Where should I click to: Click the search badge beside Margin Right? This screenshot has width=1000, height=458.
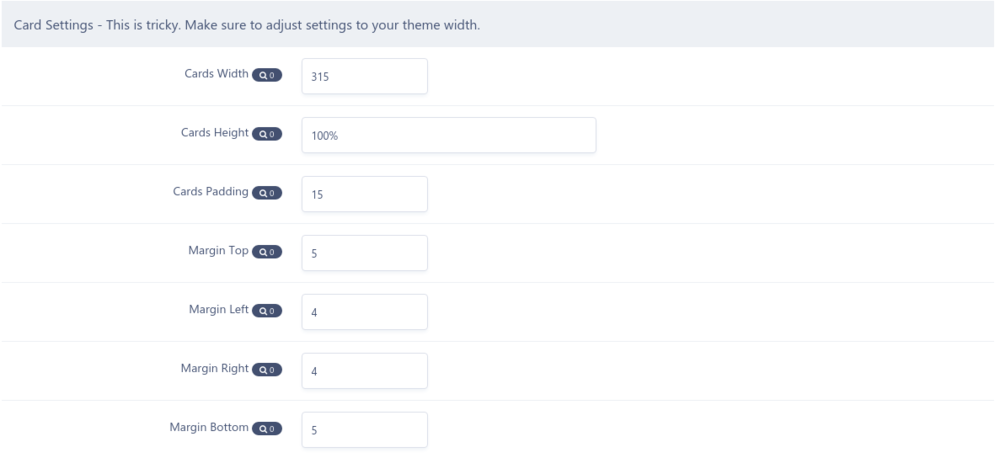[x=267, y=370]
